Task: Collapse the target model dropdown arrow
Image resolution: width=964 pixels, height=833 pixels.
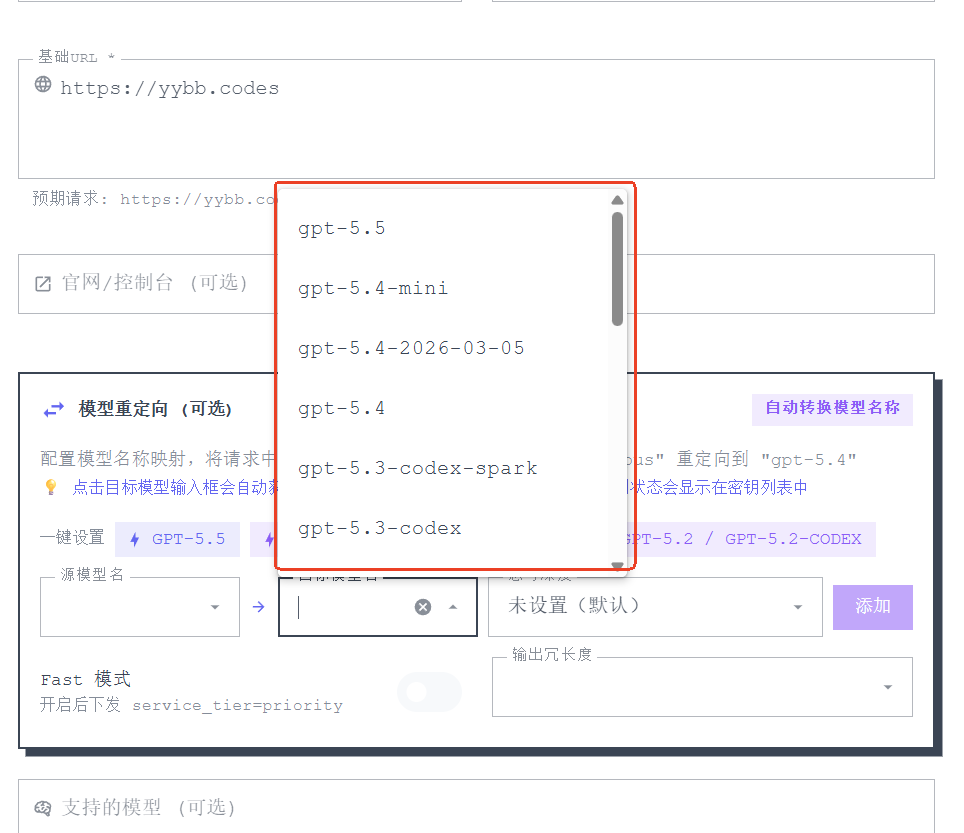Action: pos(453,607)
